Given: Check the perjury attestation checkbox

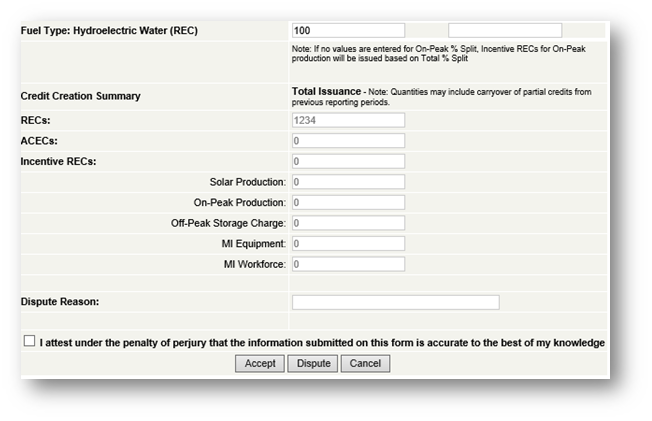Looking at the screenshot, I should pyautogui.click(x=29, y=341).
